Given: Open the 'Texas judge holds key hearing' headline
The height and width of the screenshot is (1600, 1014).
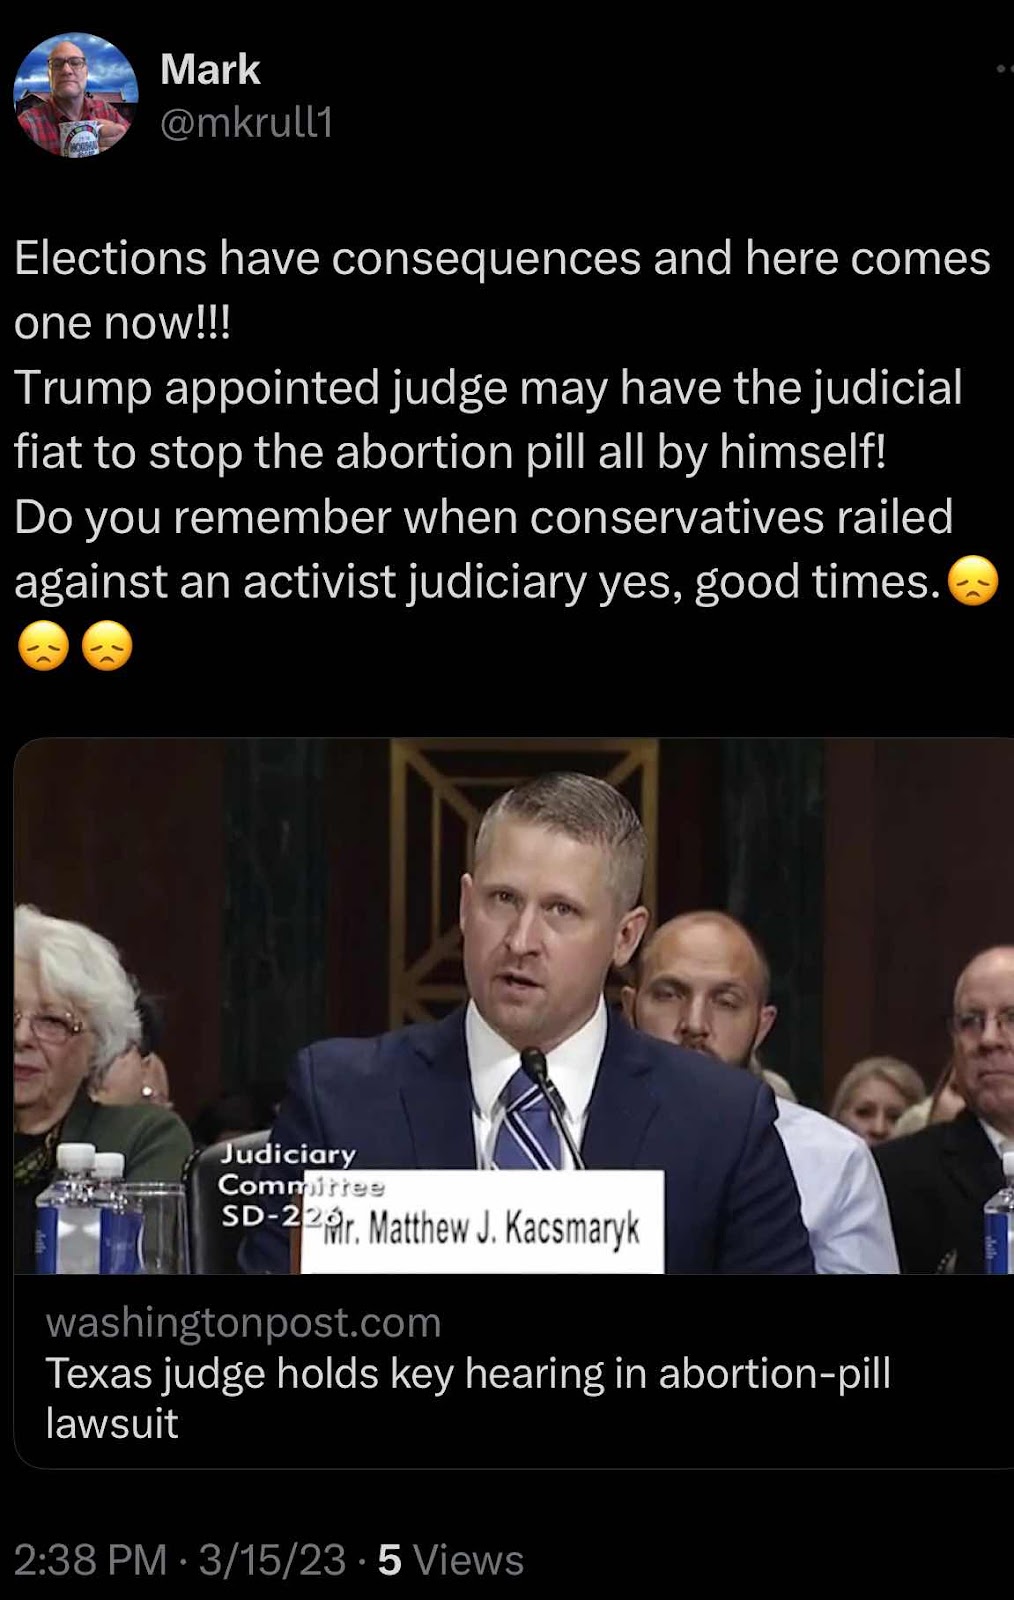Looking at the screenshot, I should (x=468, y=1398).
